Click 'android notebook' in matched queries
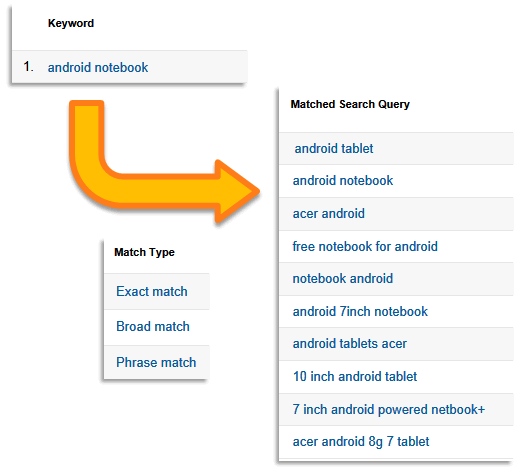 click(x=343, y=180)
